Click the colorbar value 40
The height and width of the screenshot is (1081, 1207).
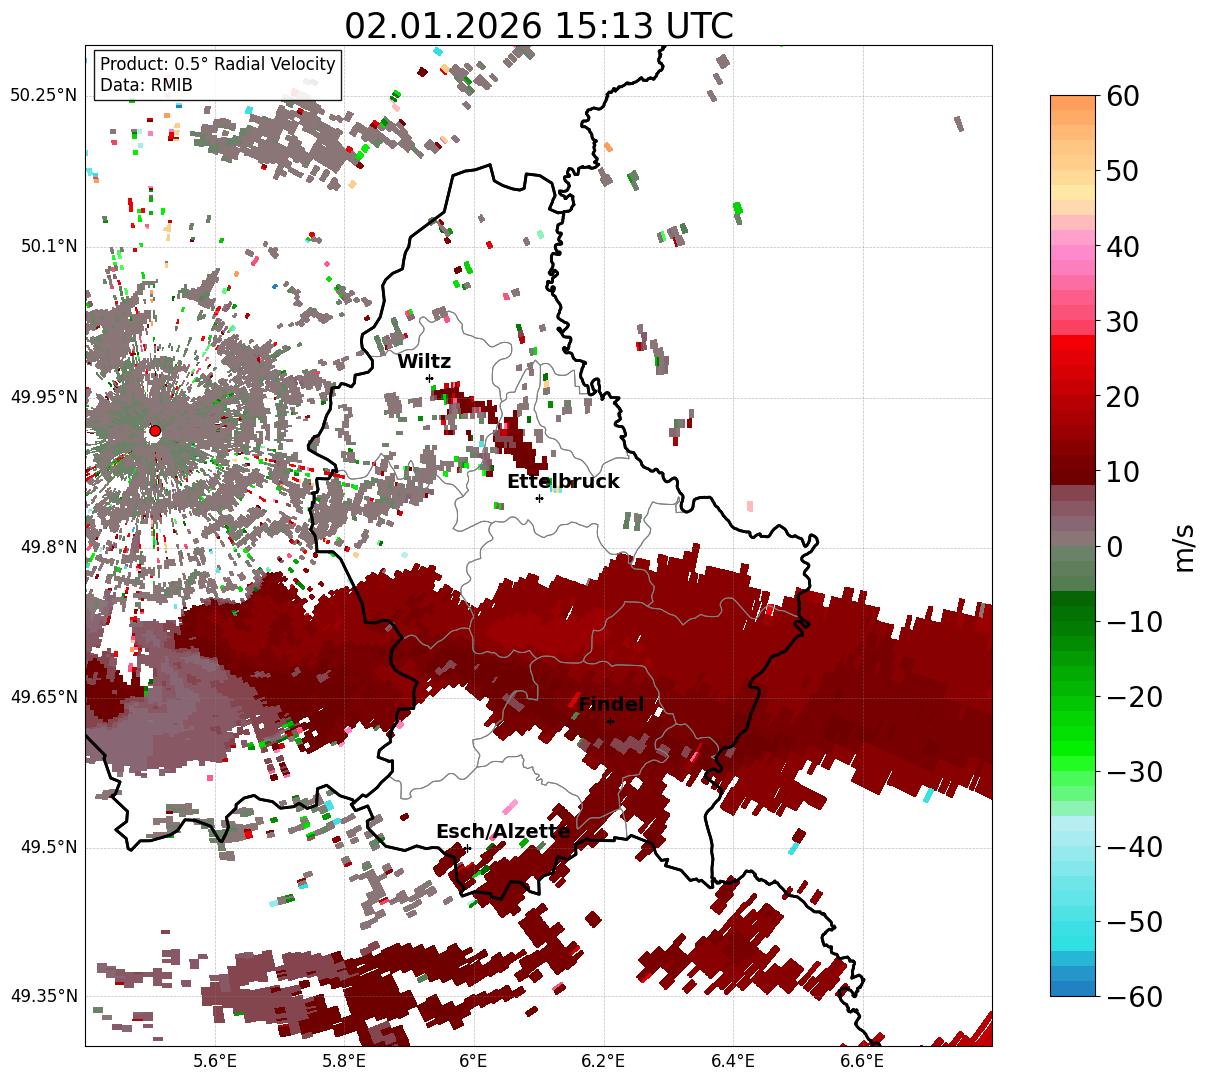coord(1122,246)
